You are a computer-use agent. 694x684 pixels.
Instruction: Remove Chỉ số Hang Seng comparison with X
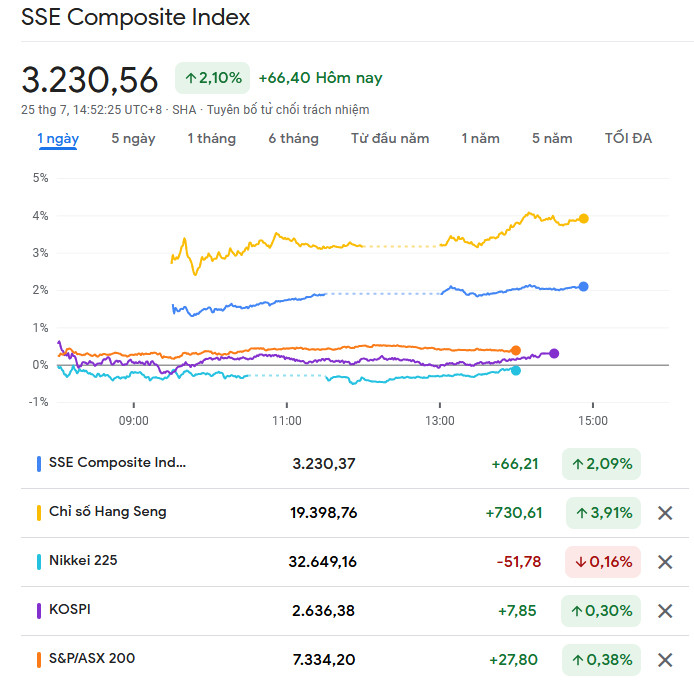(x=665, y=513)
